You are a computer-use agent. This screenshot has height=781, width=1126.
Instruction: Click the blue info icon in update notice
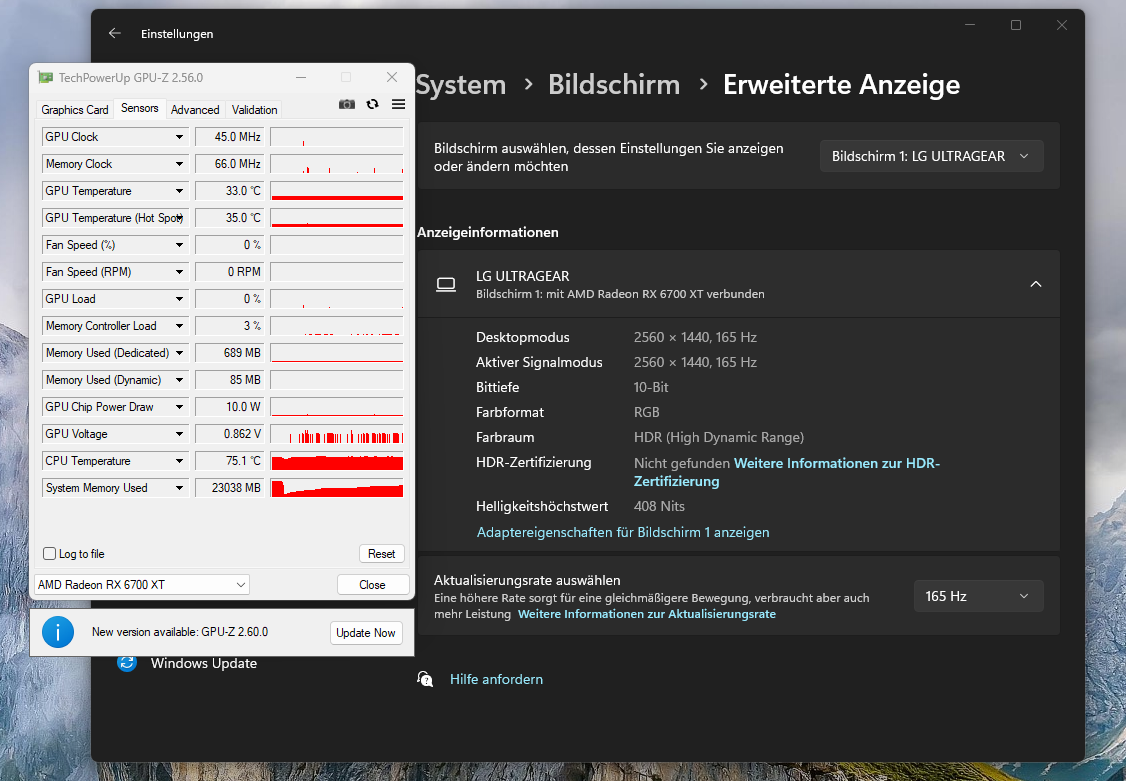tap(58, 632)
